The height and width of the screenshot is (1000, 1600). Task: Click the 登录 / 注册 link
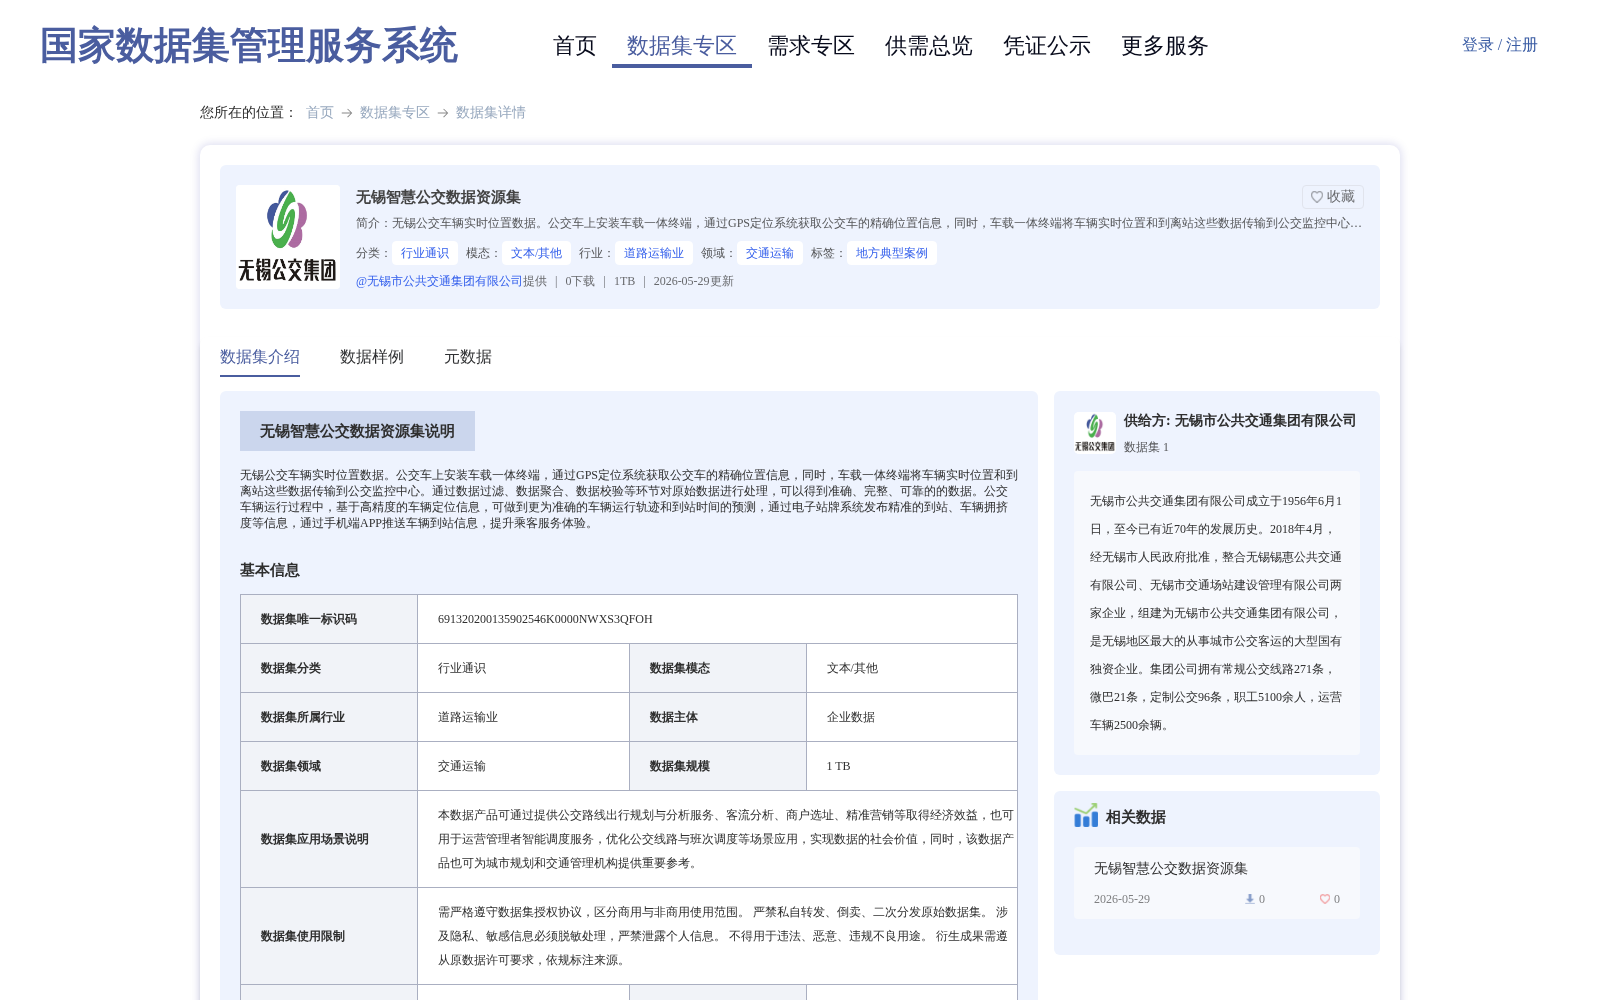(1500, 45)
